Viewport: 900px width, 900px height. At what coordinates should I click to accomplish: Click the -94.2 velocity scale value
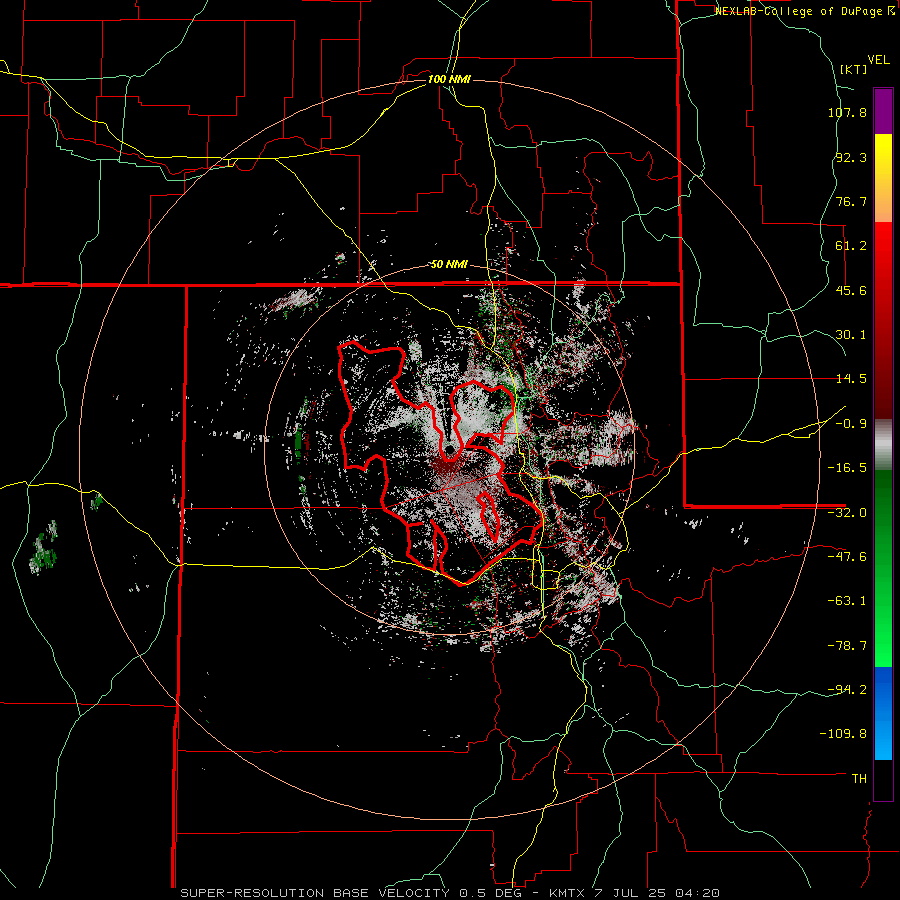[847, 689]
